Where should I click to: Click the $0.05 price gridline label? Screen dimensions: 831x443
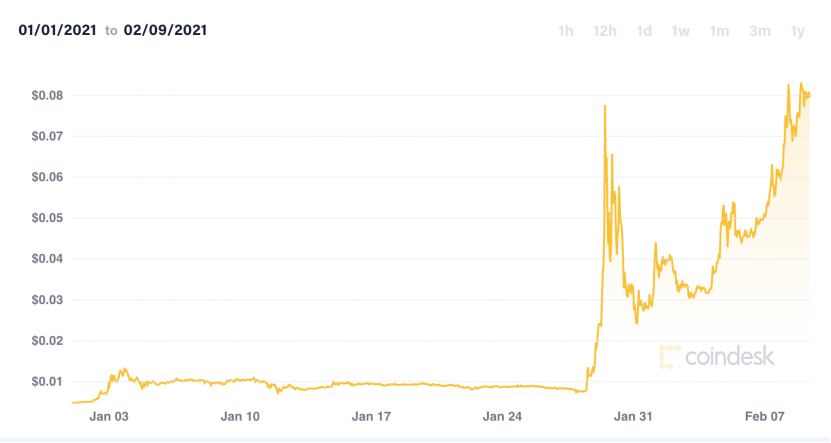pos(47,218)
